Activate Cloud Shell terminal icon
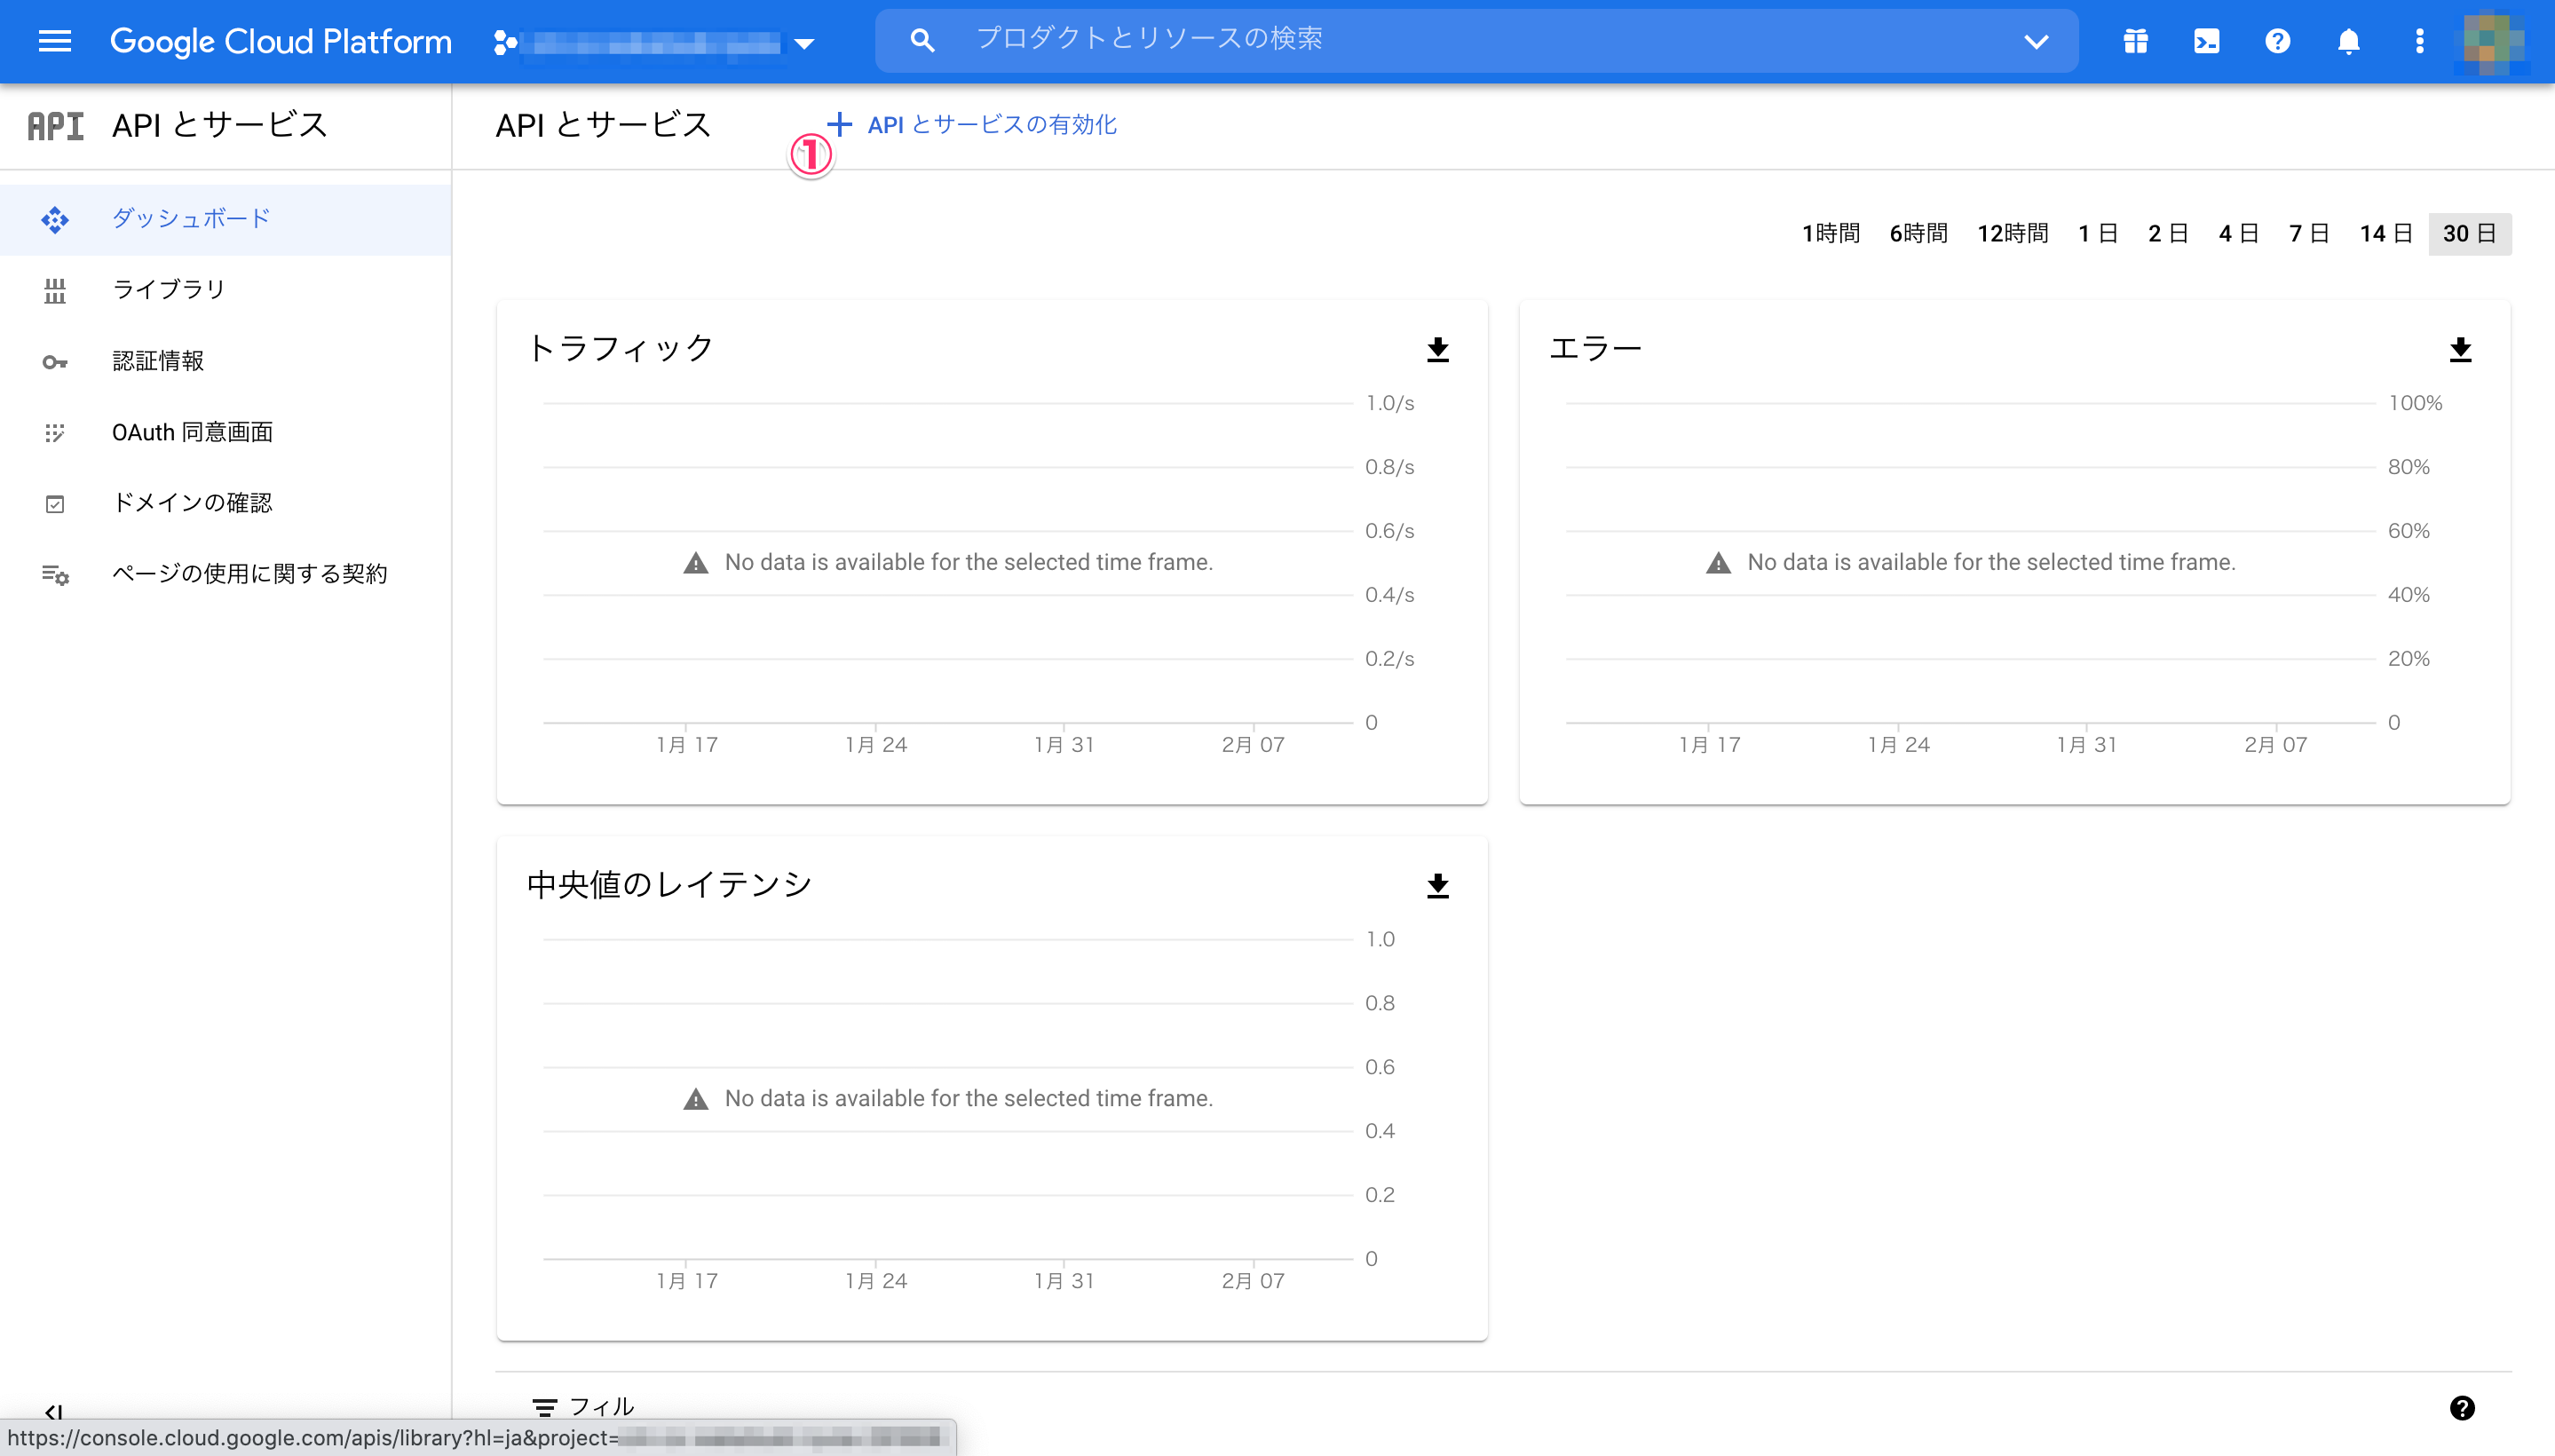This screenshot has width=2555, height=1456. [2206, 41]
